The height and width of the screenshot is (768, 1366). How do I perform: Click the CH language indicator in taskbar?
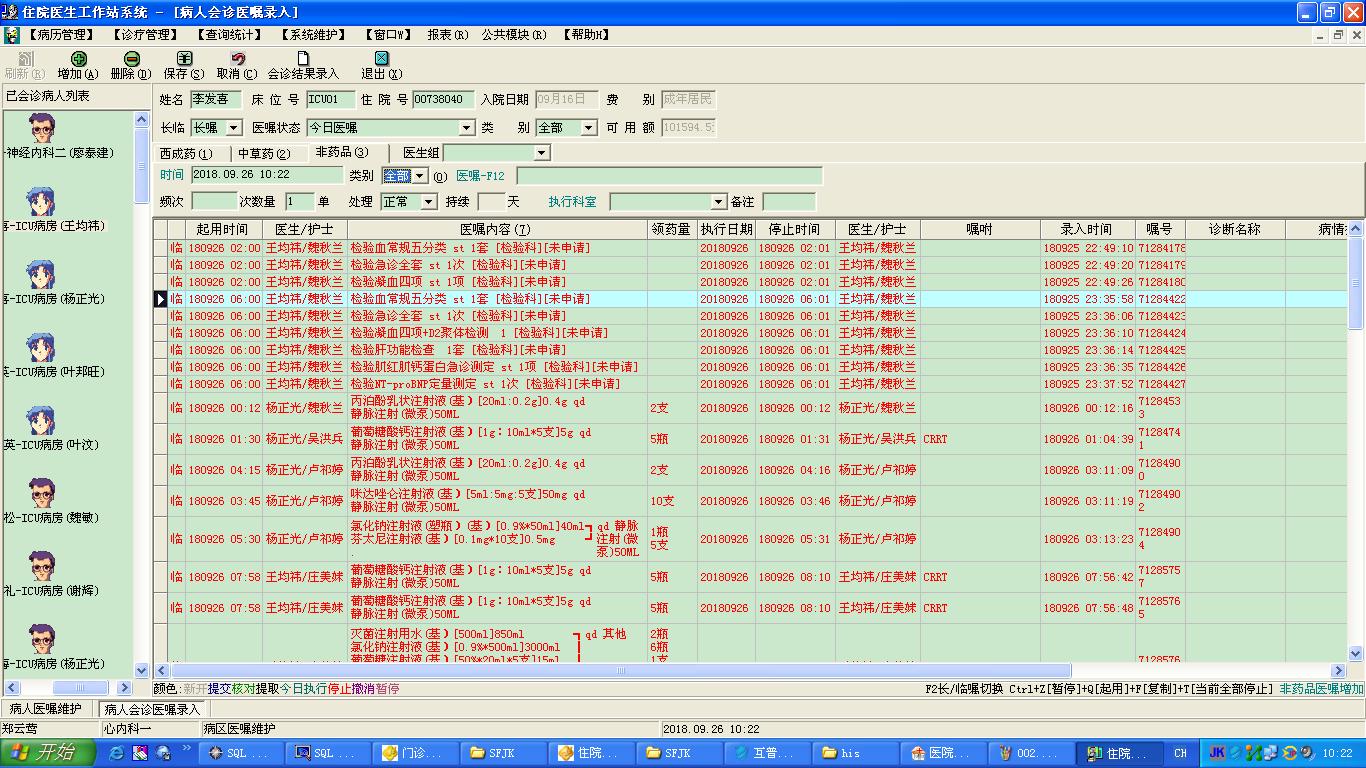coord(1181,753)
